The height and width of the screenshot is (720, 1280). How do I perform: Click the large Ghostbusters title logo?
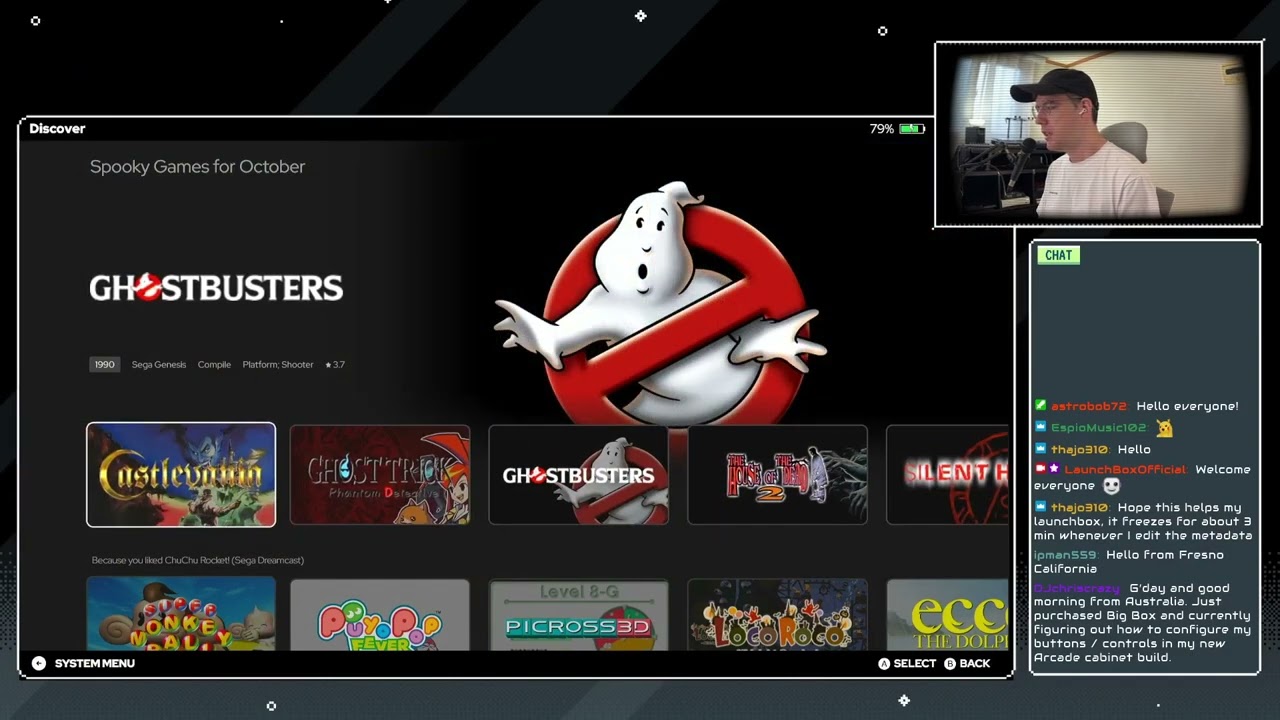pos(216,288)
